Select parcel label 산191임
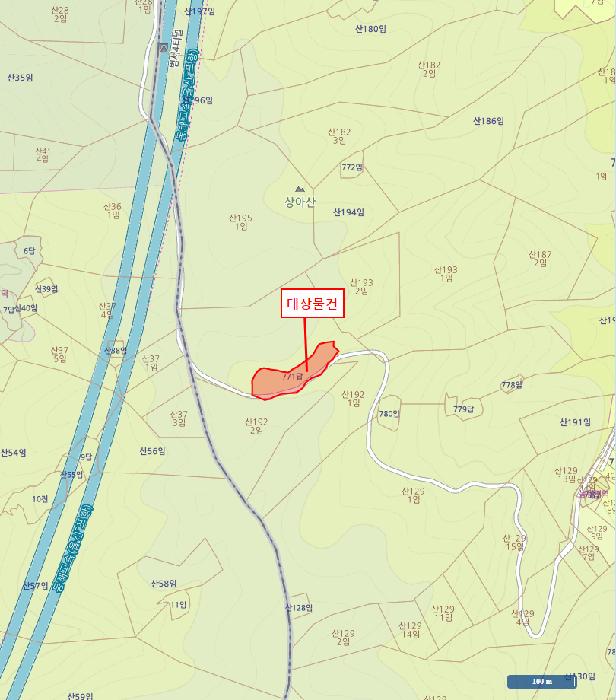The image size is (616, 700). point(575,421)
